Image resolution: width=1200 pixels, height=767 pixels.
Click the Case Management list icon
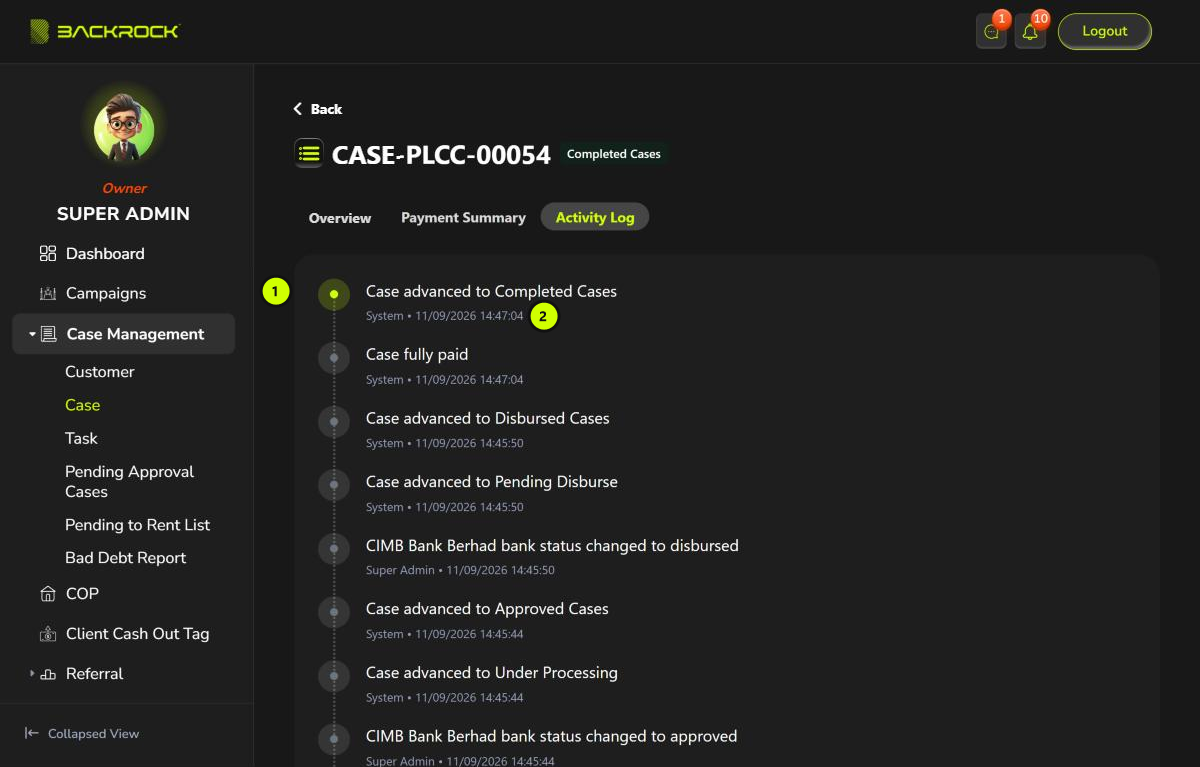[x=49, y=334]
